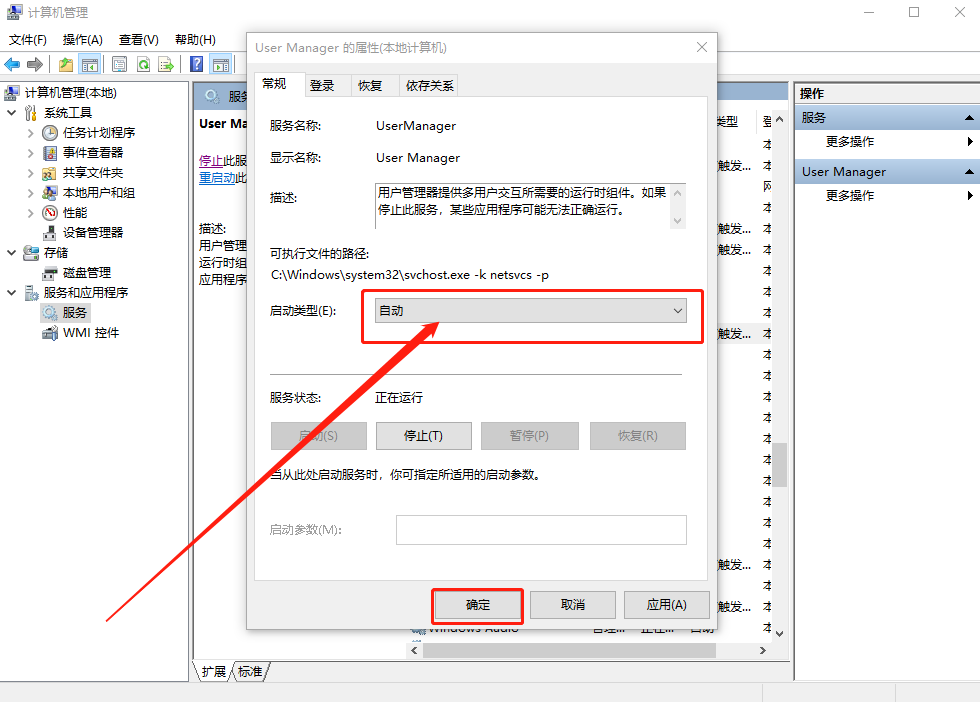
Task: Expand the 任务计划程序 tree node
Action: coord(31,133)
